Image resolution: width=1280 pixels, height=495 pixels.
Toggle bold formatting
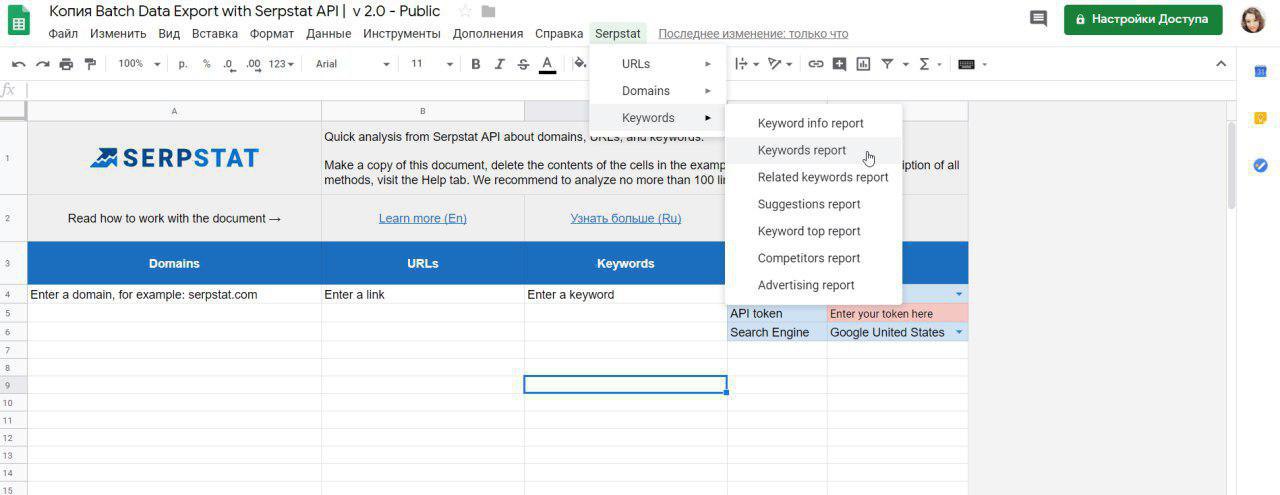[476, 64]
